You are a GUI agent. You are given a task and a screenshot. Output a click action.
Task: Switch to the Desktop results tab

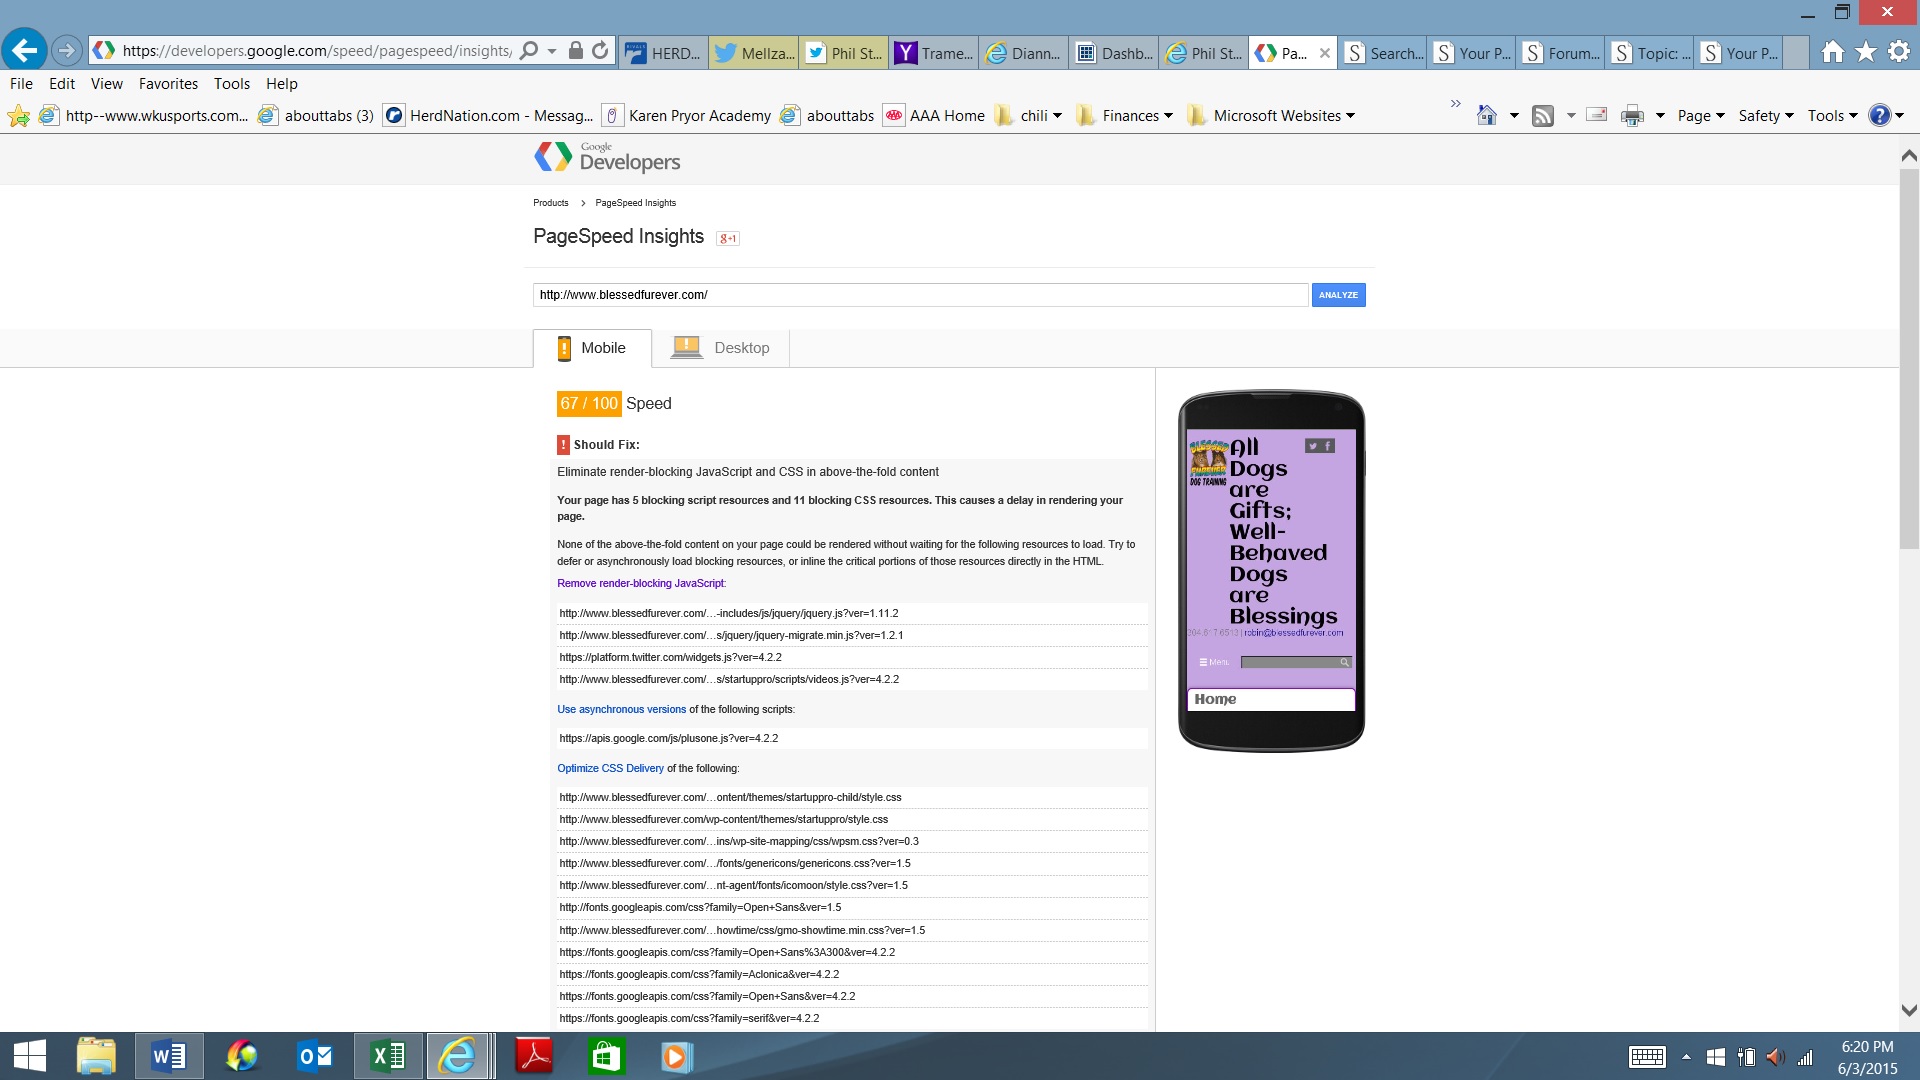[721, 348]
